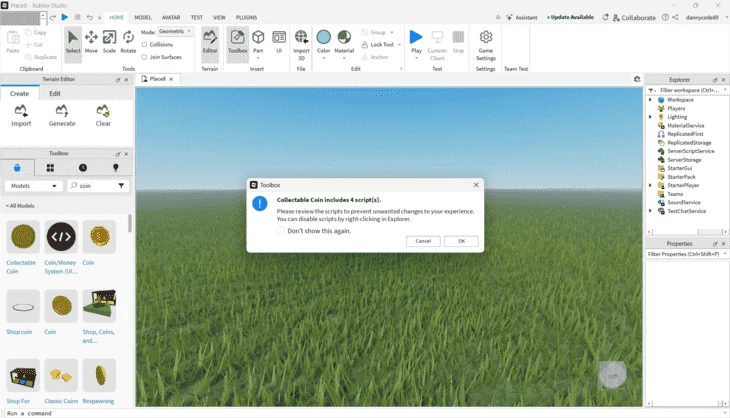
Task: Click Cancel in Toolbox dialog
Action: click(423, 241)
